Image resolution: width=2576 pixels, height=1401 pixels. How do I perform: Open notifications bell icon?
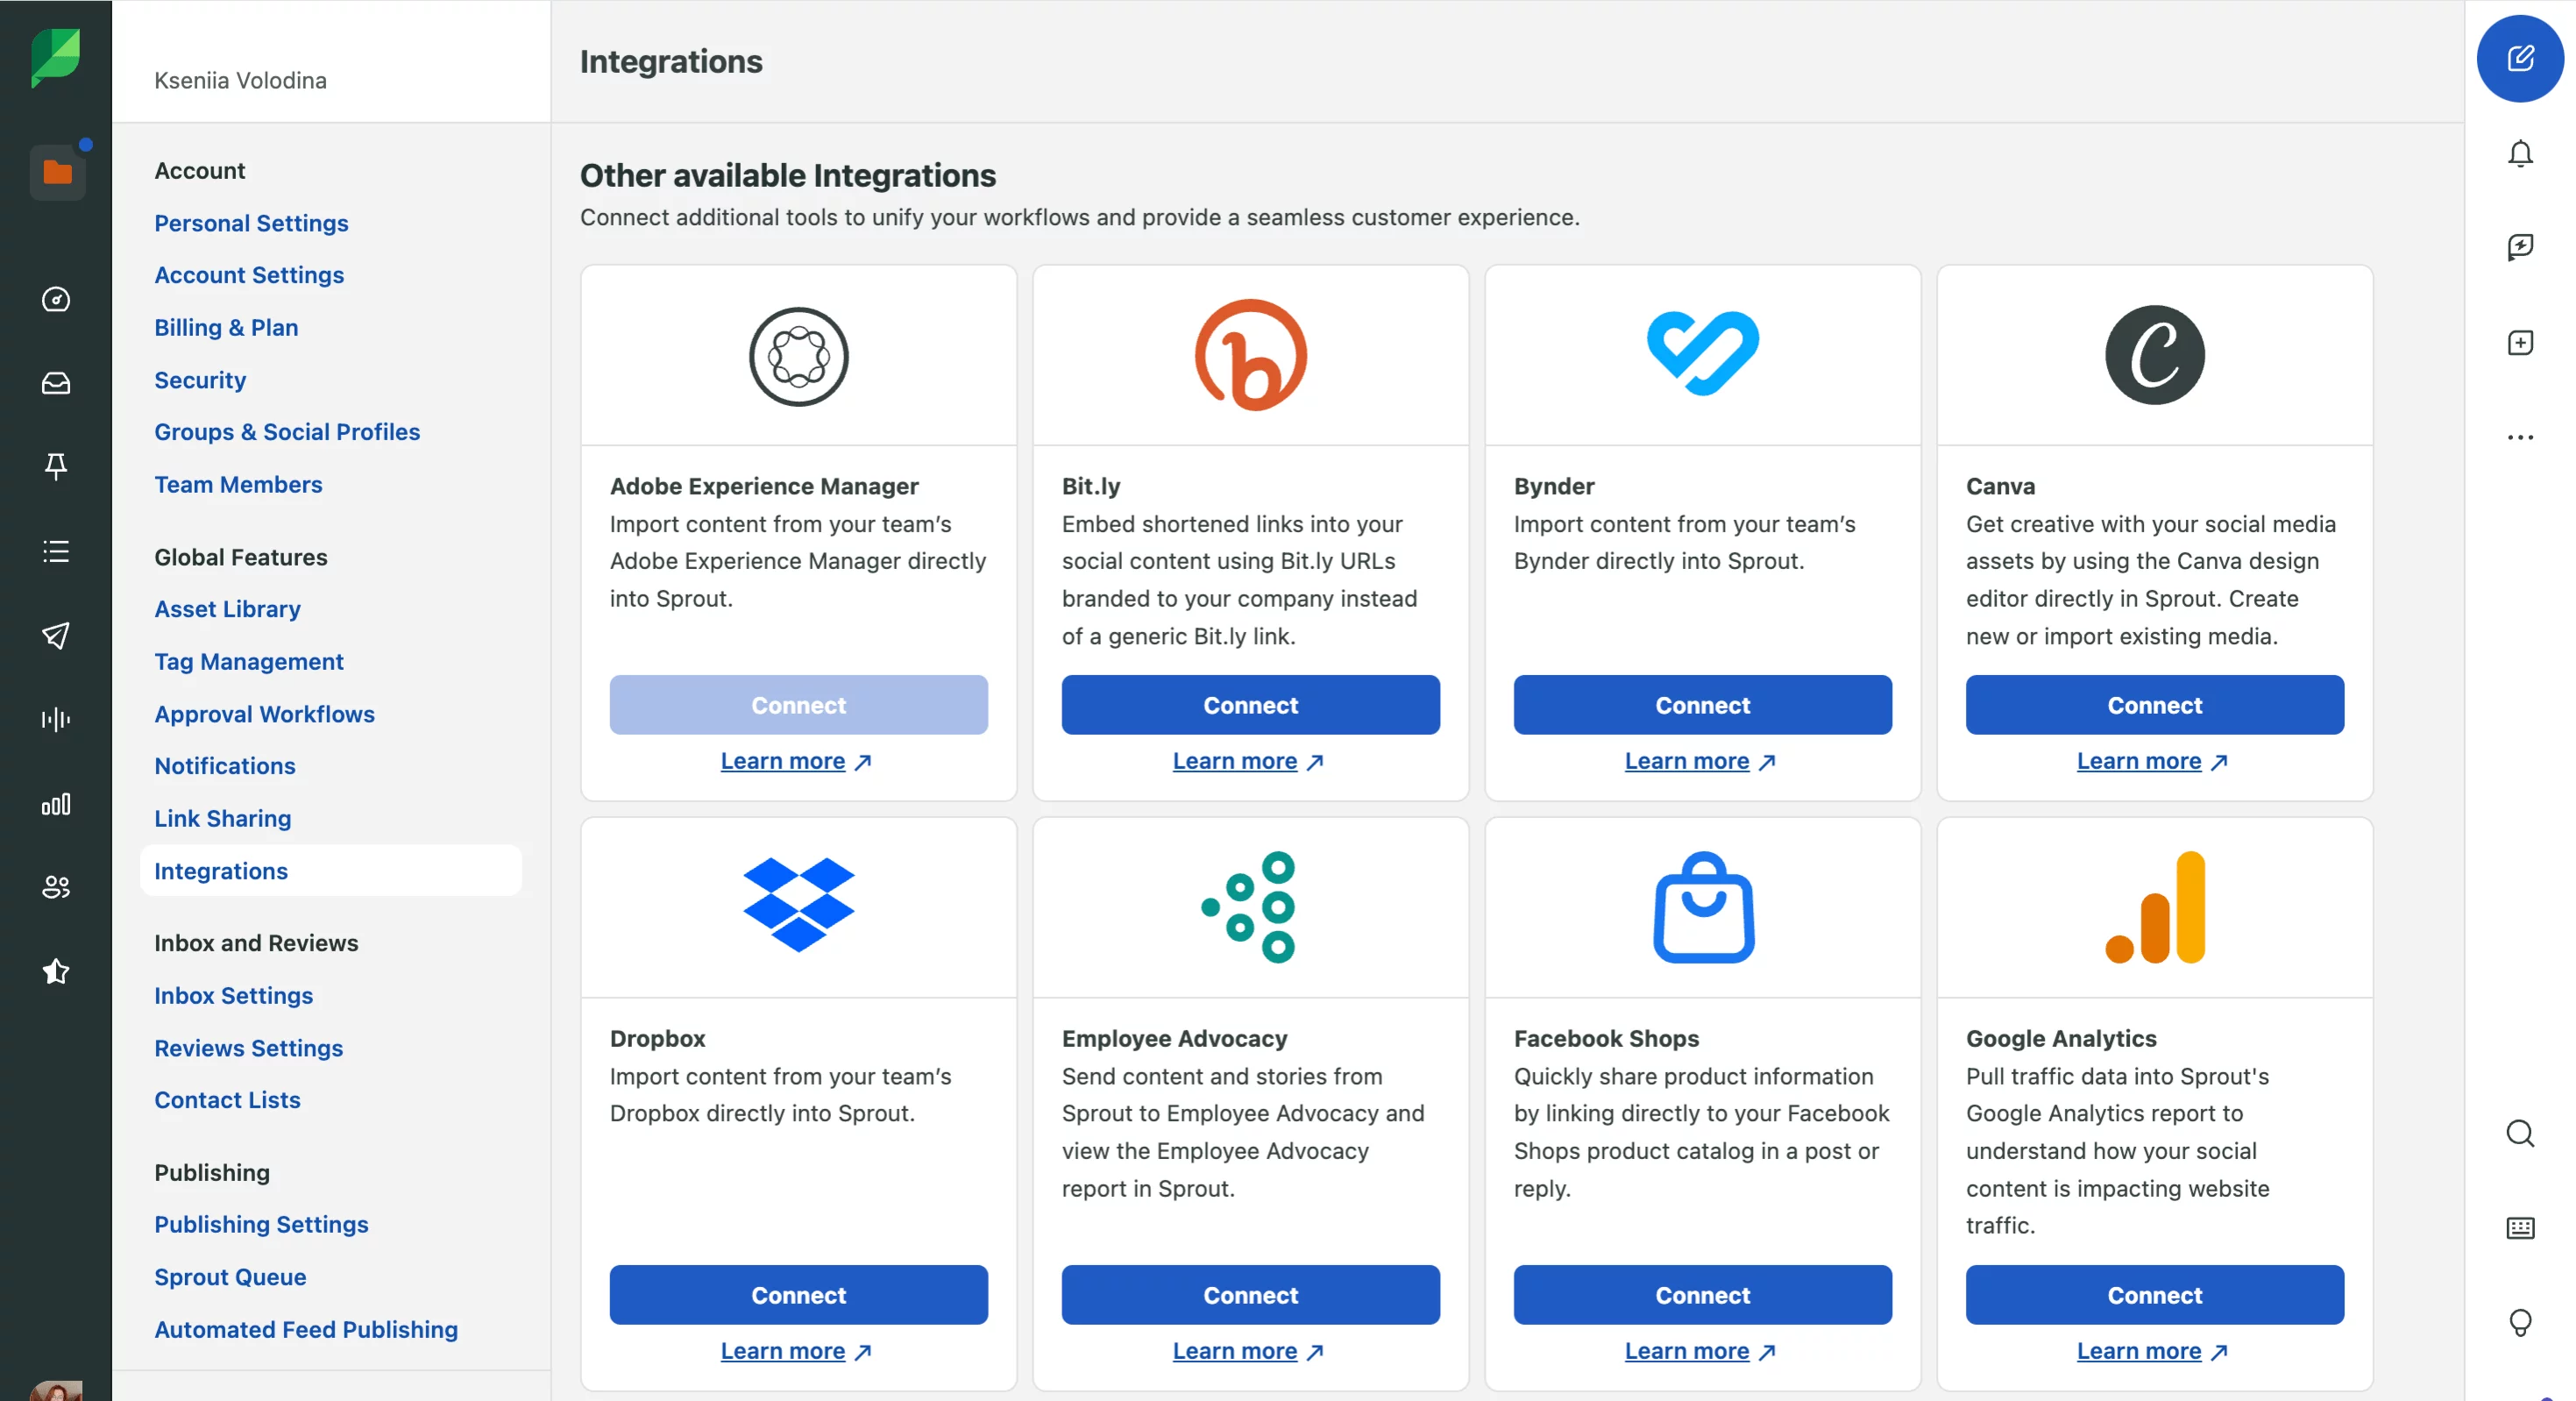[x=2520, y=154]
